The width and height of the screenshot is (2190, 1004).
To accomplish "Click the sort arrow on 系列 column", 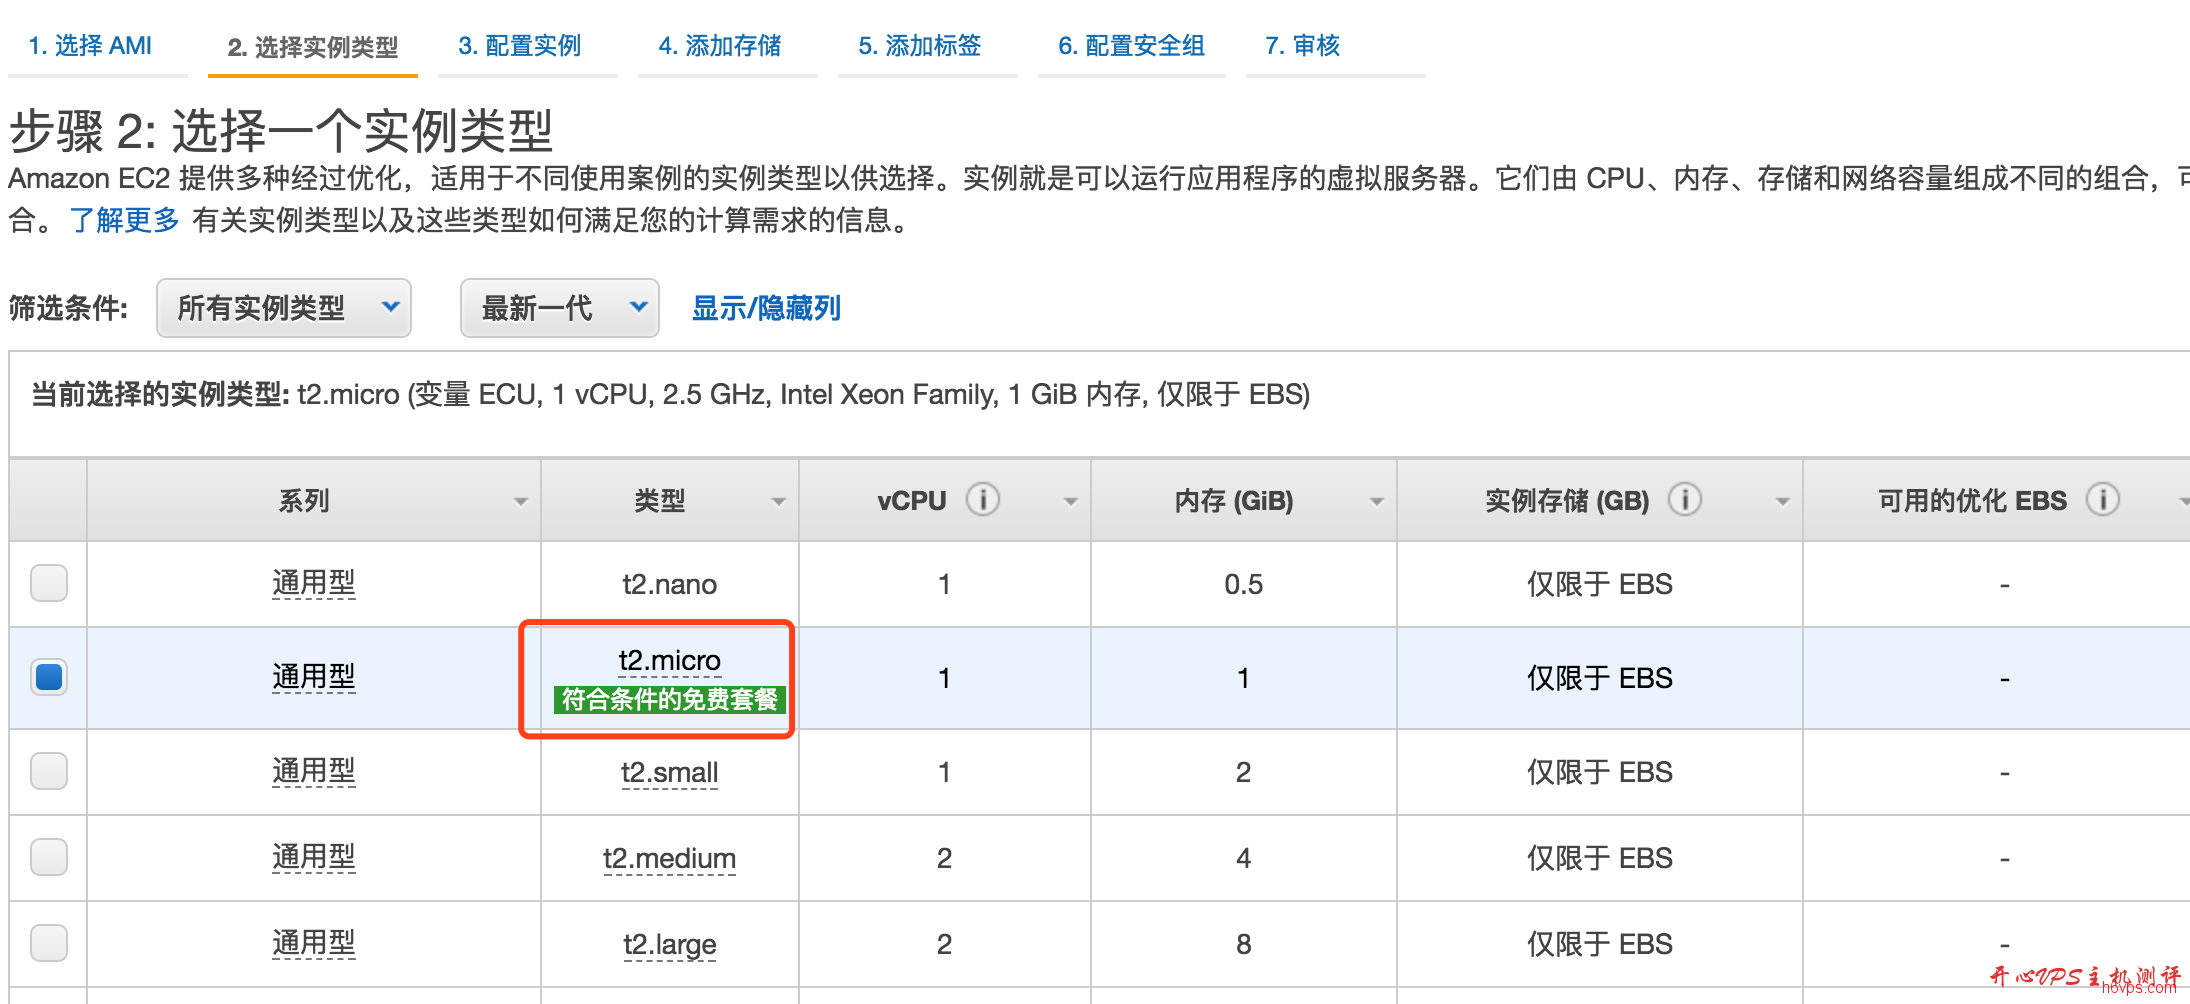I will click(522, 502).
